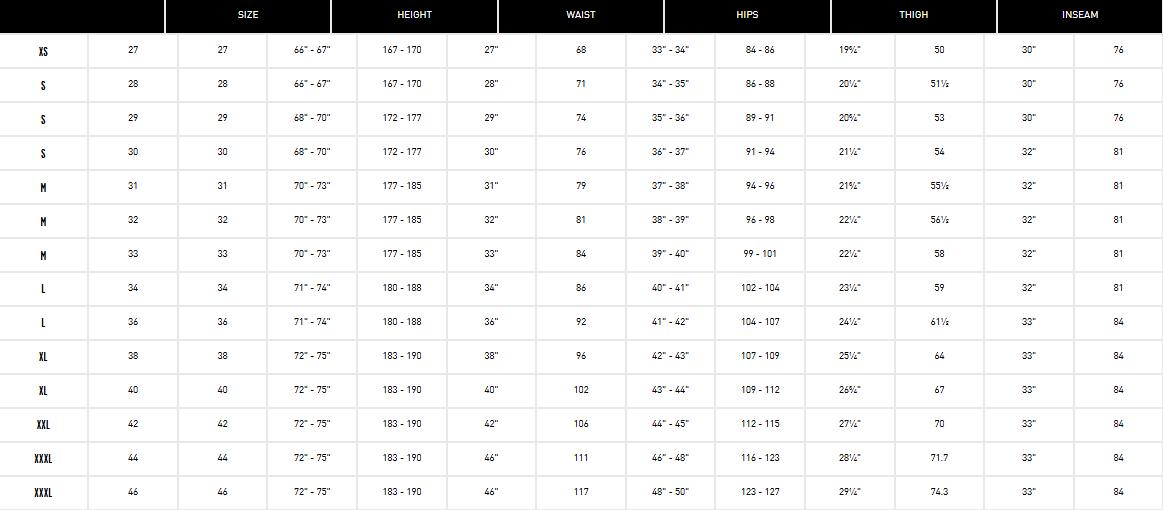Viewport: 1163px width, 510px height.
Task: Select the hips cell 116 - 123
Action: point(760,458)
